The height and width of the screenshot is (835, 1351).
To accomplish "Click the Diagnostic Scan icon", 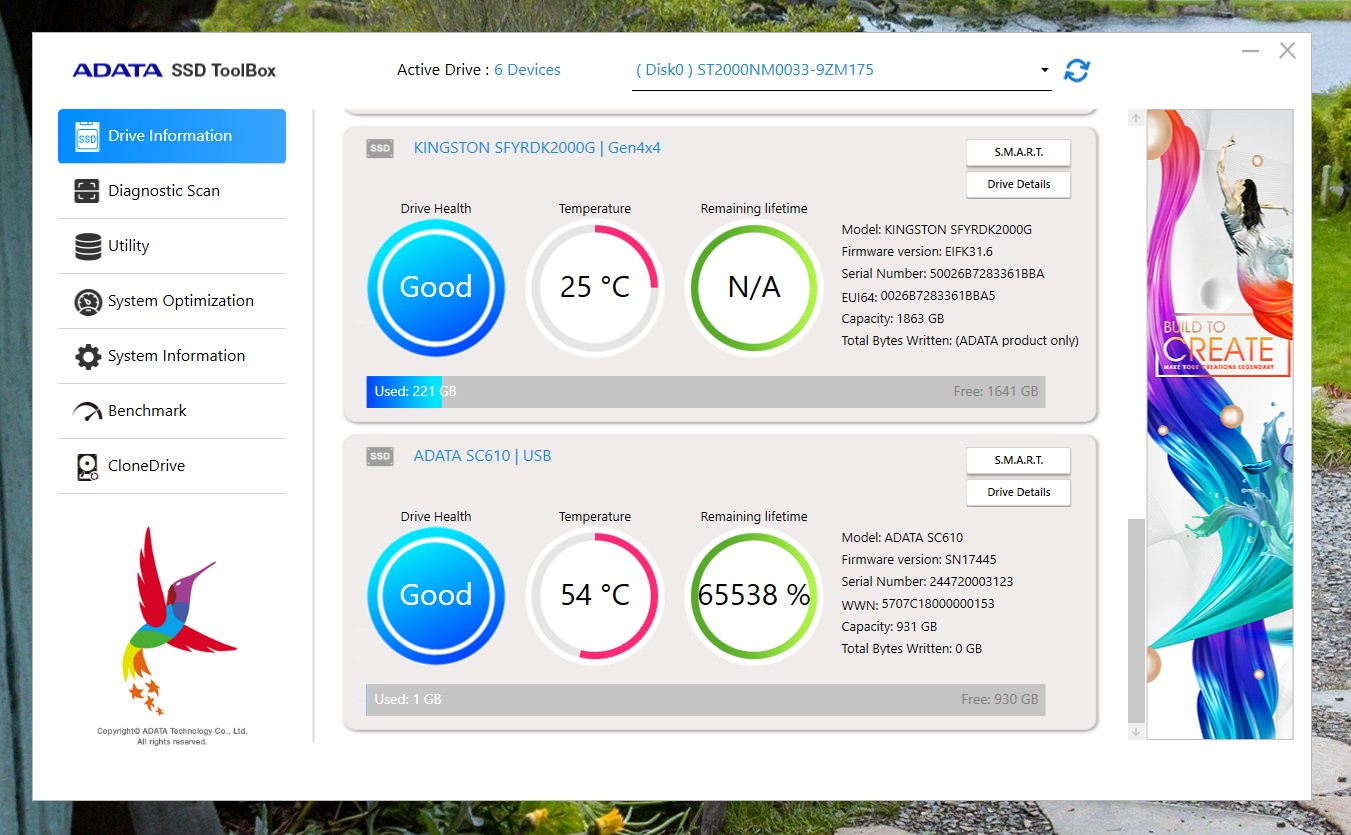I will [x=87, y=191].
